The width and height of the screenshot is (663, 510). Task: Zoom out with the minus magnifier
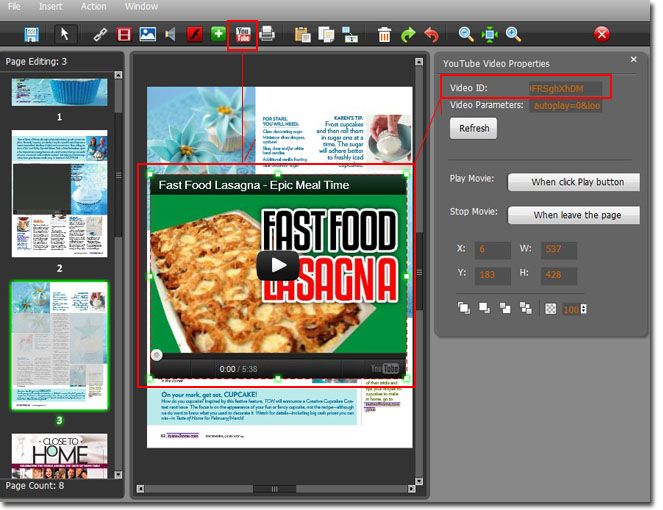(466, 35)
